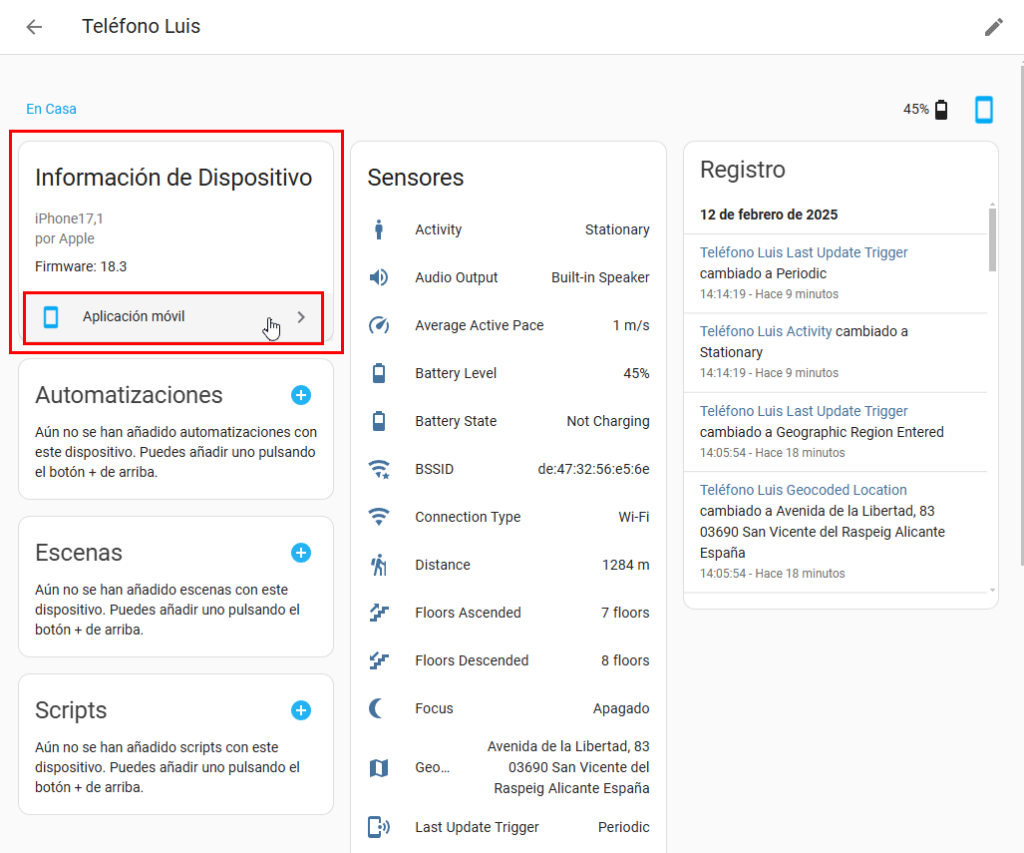Click the Audio Output speaker icon
This screenshot has height=853, width=1024.
point(379,278)
